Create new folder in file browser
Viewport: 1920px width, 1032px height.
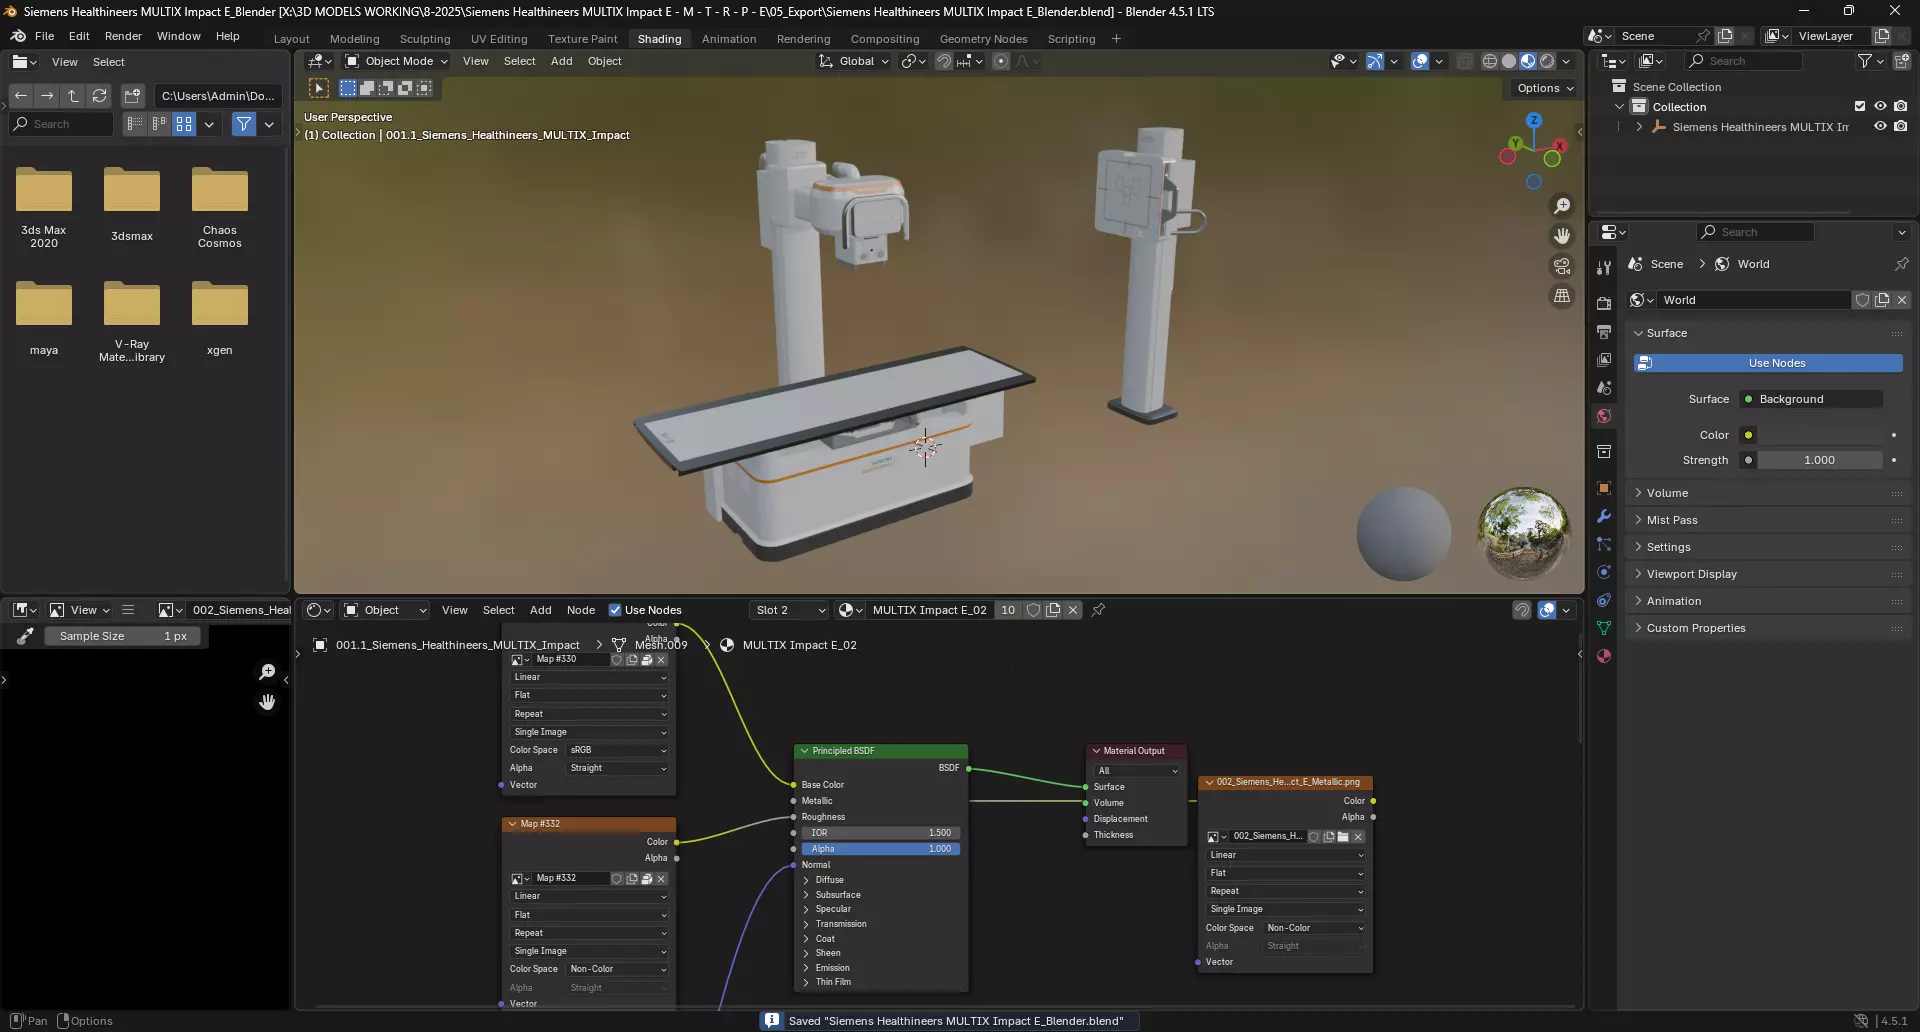coord(132,96)
